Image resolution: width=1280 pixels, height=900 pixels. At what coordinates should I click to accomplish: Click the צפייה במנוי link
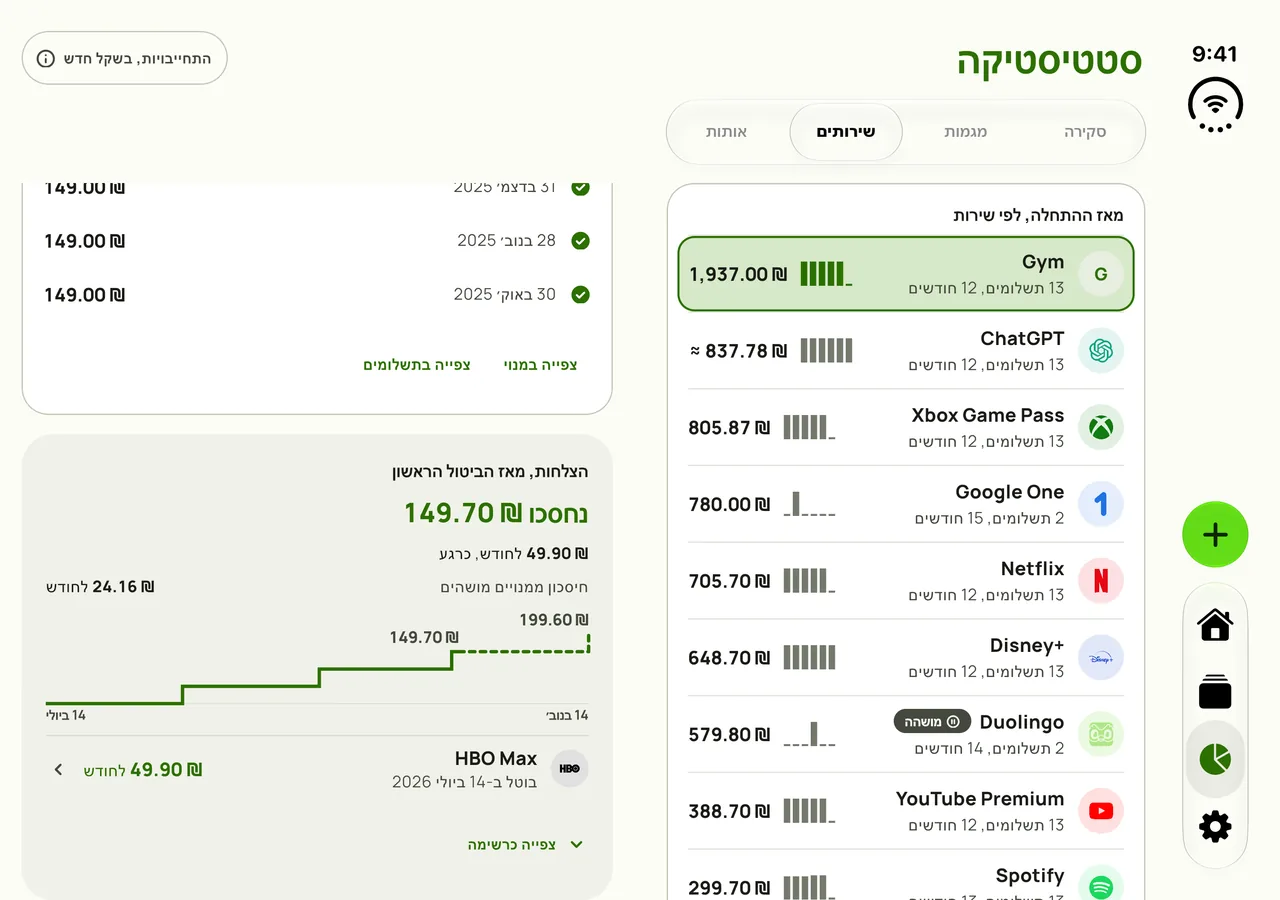pyautogui.click(x=540, y=365)
